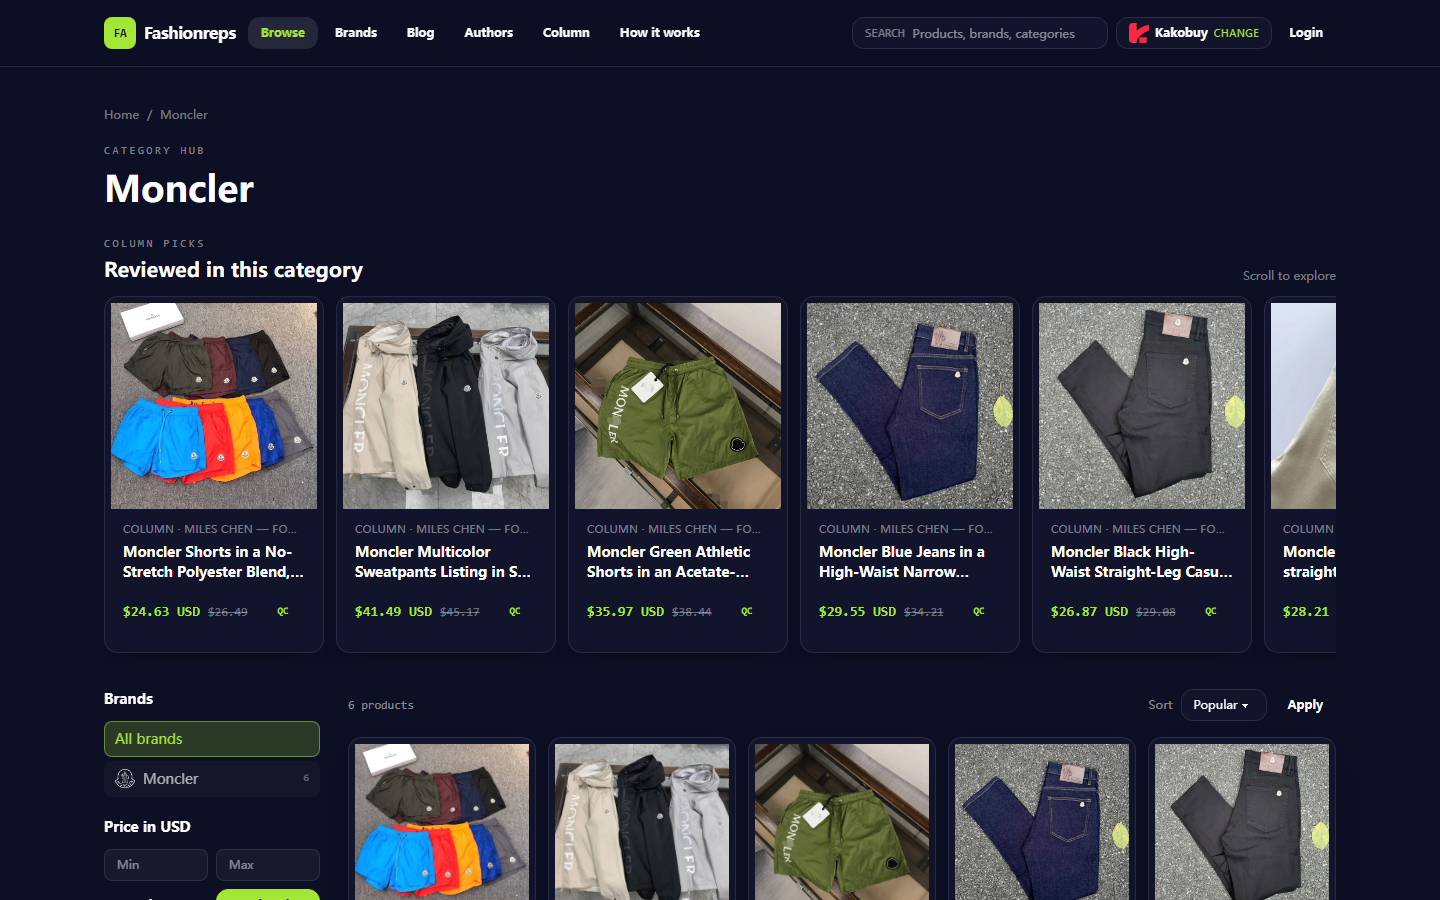Open sweatpants product image in products grid

(642, 822)
